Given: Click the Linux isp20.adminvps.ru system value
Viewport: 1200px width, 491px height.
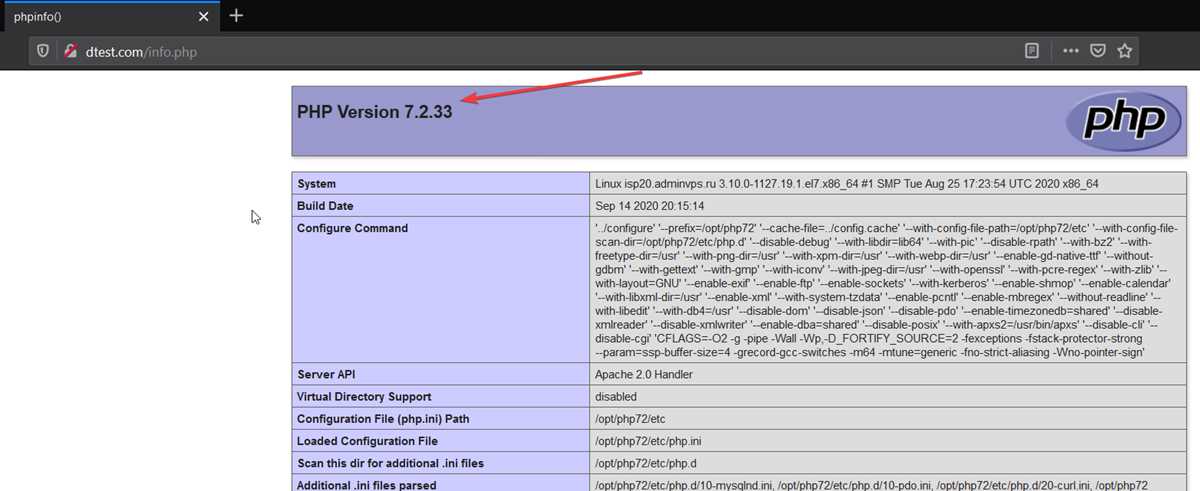Looking at the screenshot, I should click(x=847, y=184).
